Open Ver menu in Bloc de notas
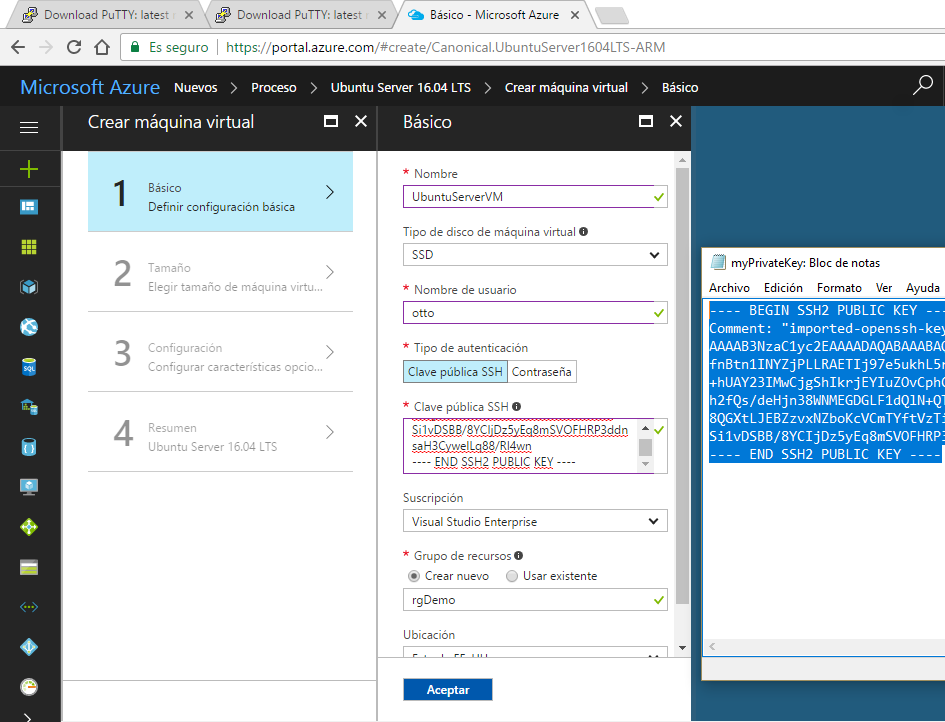Viewport: 945px width, 722px height. [x=884, y=288]
